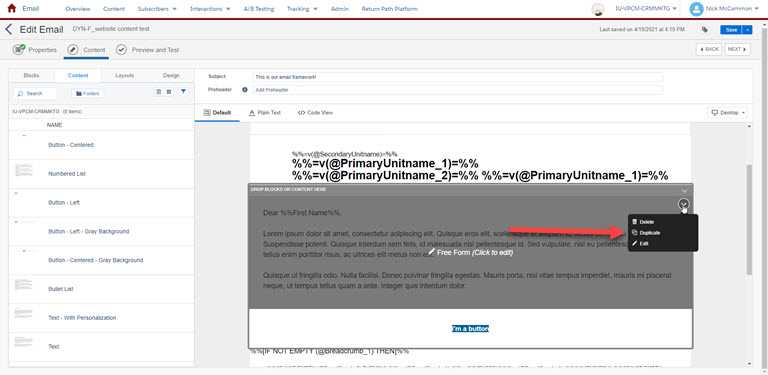This screenshot has height=375, width=768.
Task: Select the Default editor view tab
Action: point(217,113)
